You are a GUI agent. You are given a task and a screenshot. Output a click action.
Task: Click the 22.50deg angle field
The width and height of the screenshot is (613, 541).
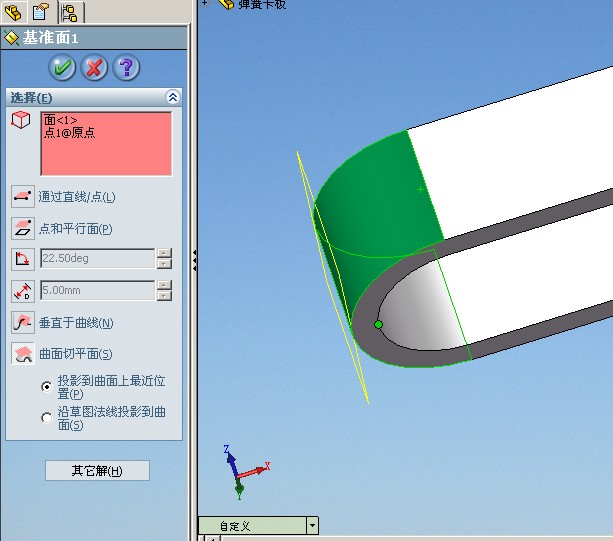[98, 258]
